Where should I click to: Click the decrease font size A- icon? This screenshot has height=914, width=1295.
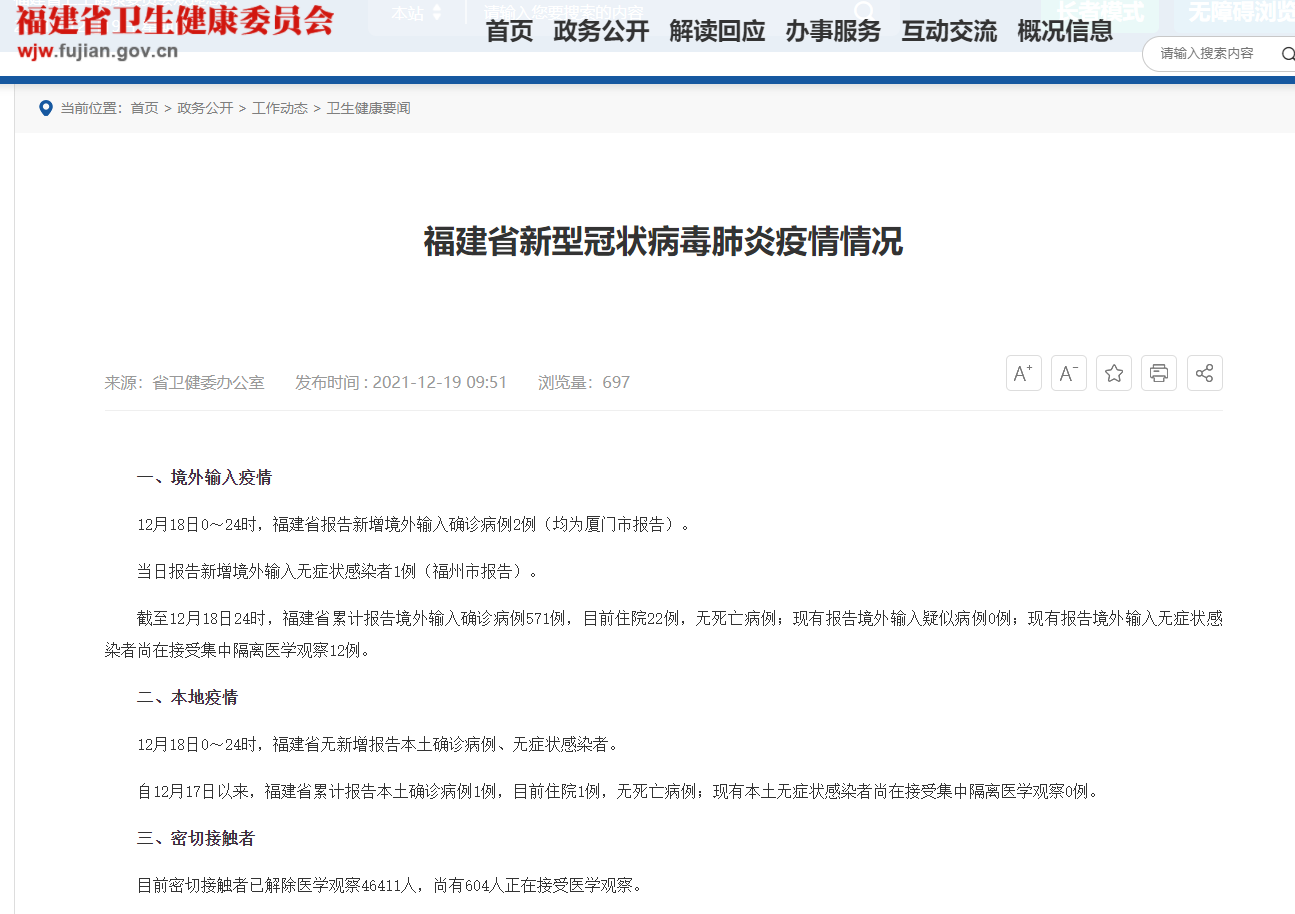pos(1068,373)
